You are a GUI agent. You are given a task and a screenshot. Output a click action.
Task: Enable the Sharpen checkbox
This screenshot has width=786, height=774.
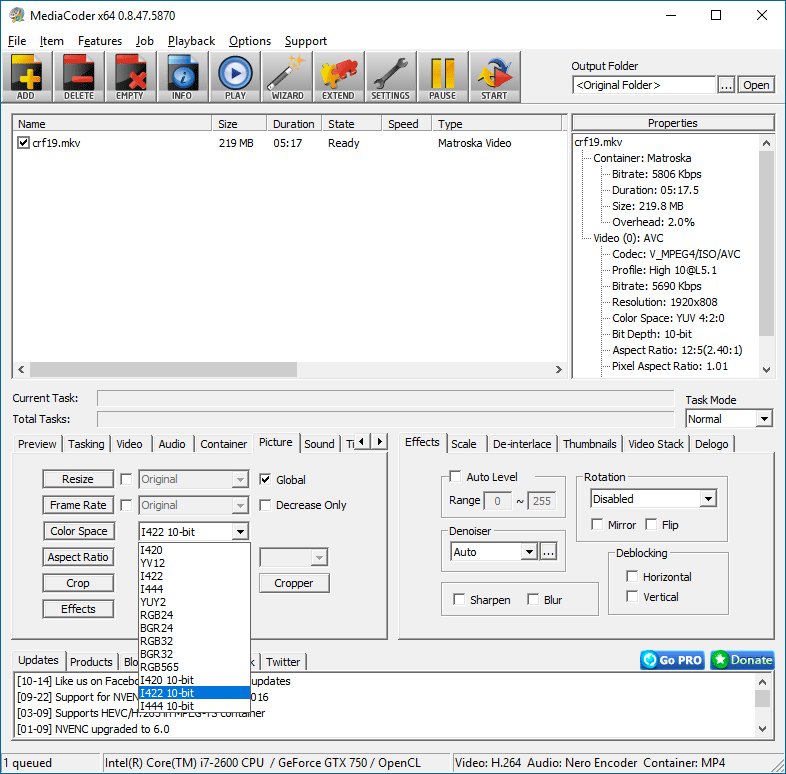click(x=459, y=600)
